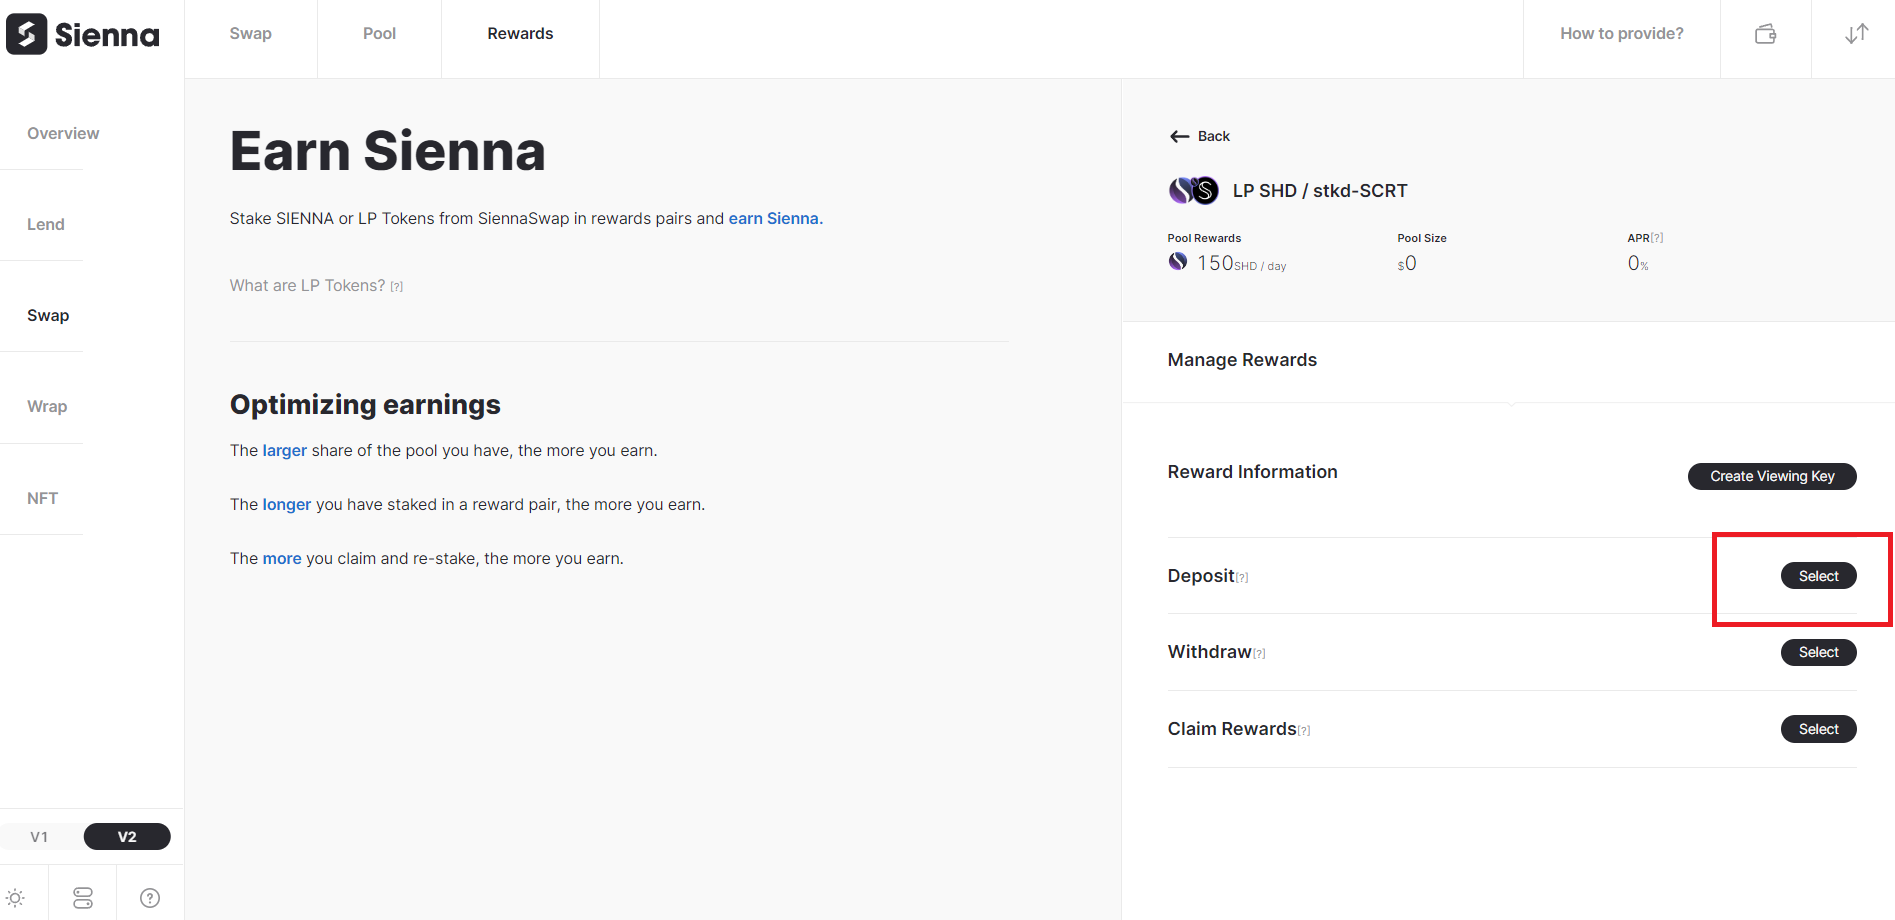Click Select button for Withdraw
This screenshot has height=920, width=1895.
tap(1819, 652)
